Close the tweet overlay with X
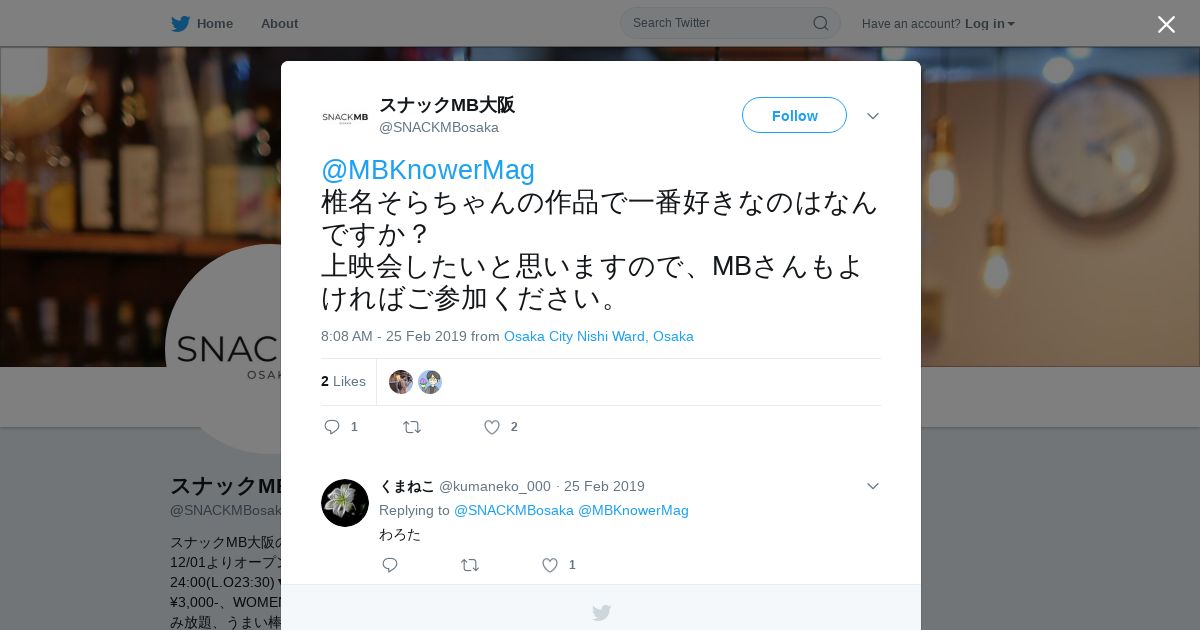Screen dimensions: 1200x630 point(1166,24)
